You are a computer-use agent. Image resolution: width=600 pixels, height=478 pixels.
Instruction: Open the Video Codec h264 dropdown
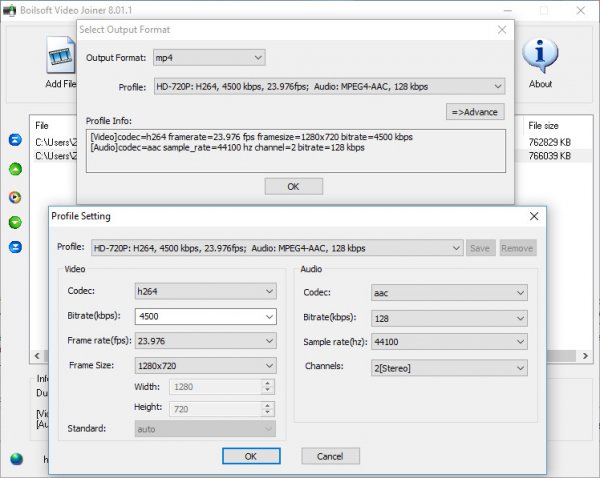pos(205,291)
